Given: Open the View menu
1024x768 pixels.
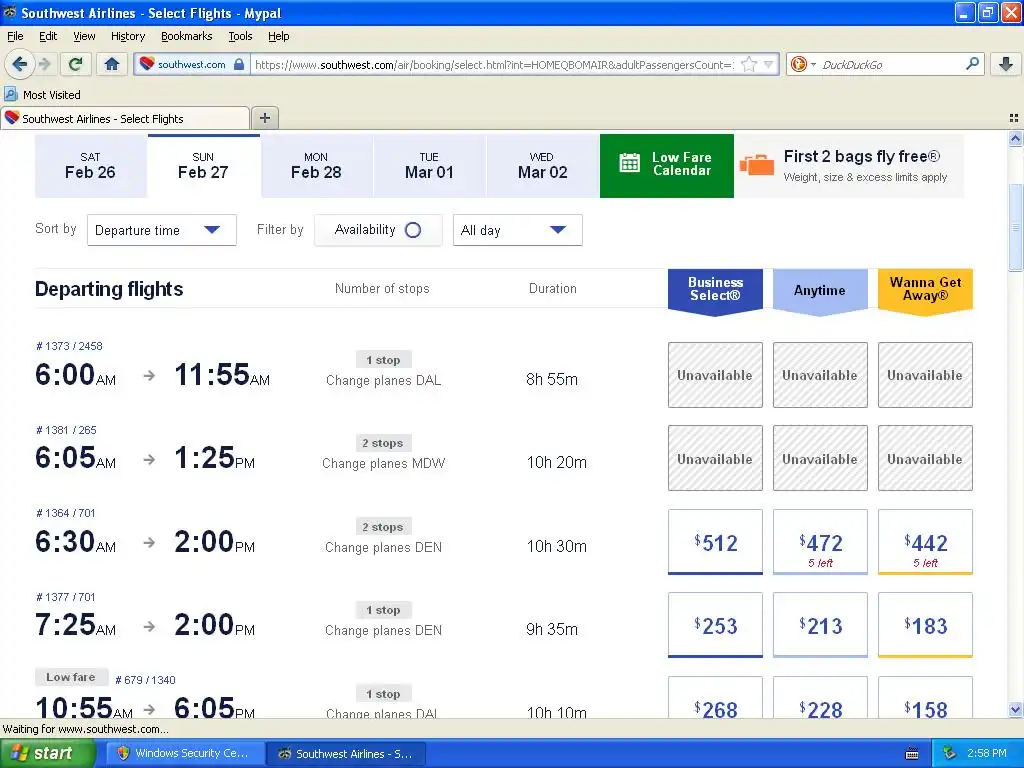Looking at the screenshot, I should click(x=84, y=36).
